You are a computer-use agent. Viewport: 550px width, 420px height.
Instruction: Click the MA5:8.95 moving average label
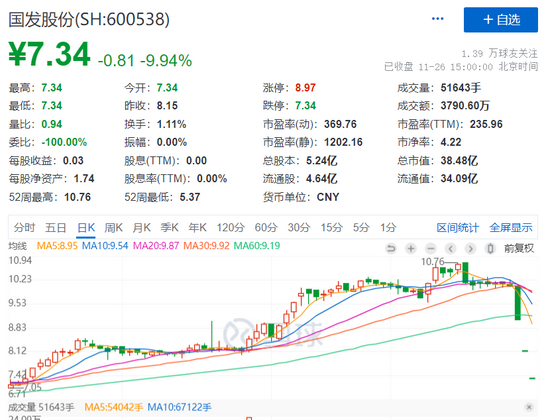57,246
